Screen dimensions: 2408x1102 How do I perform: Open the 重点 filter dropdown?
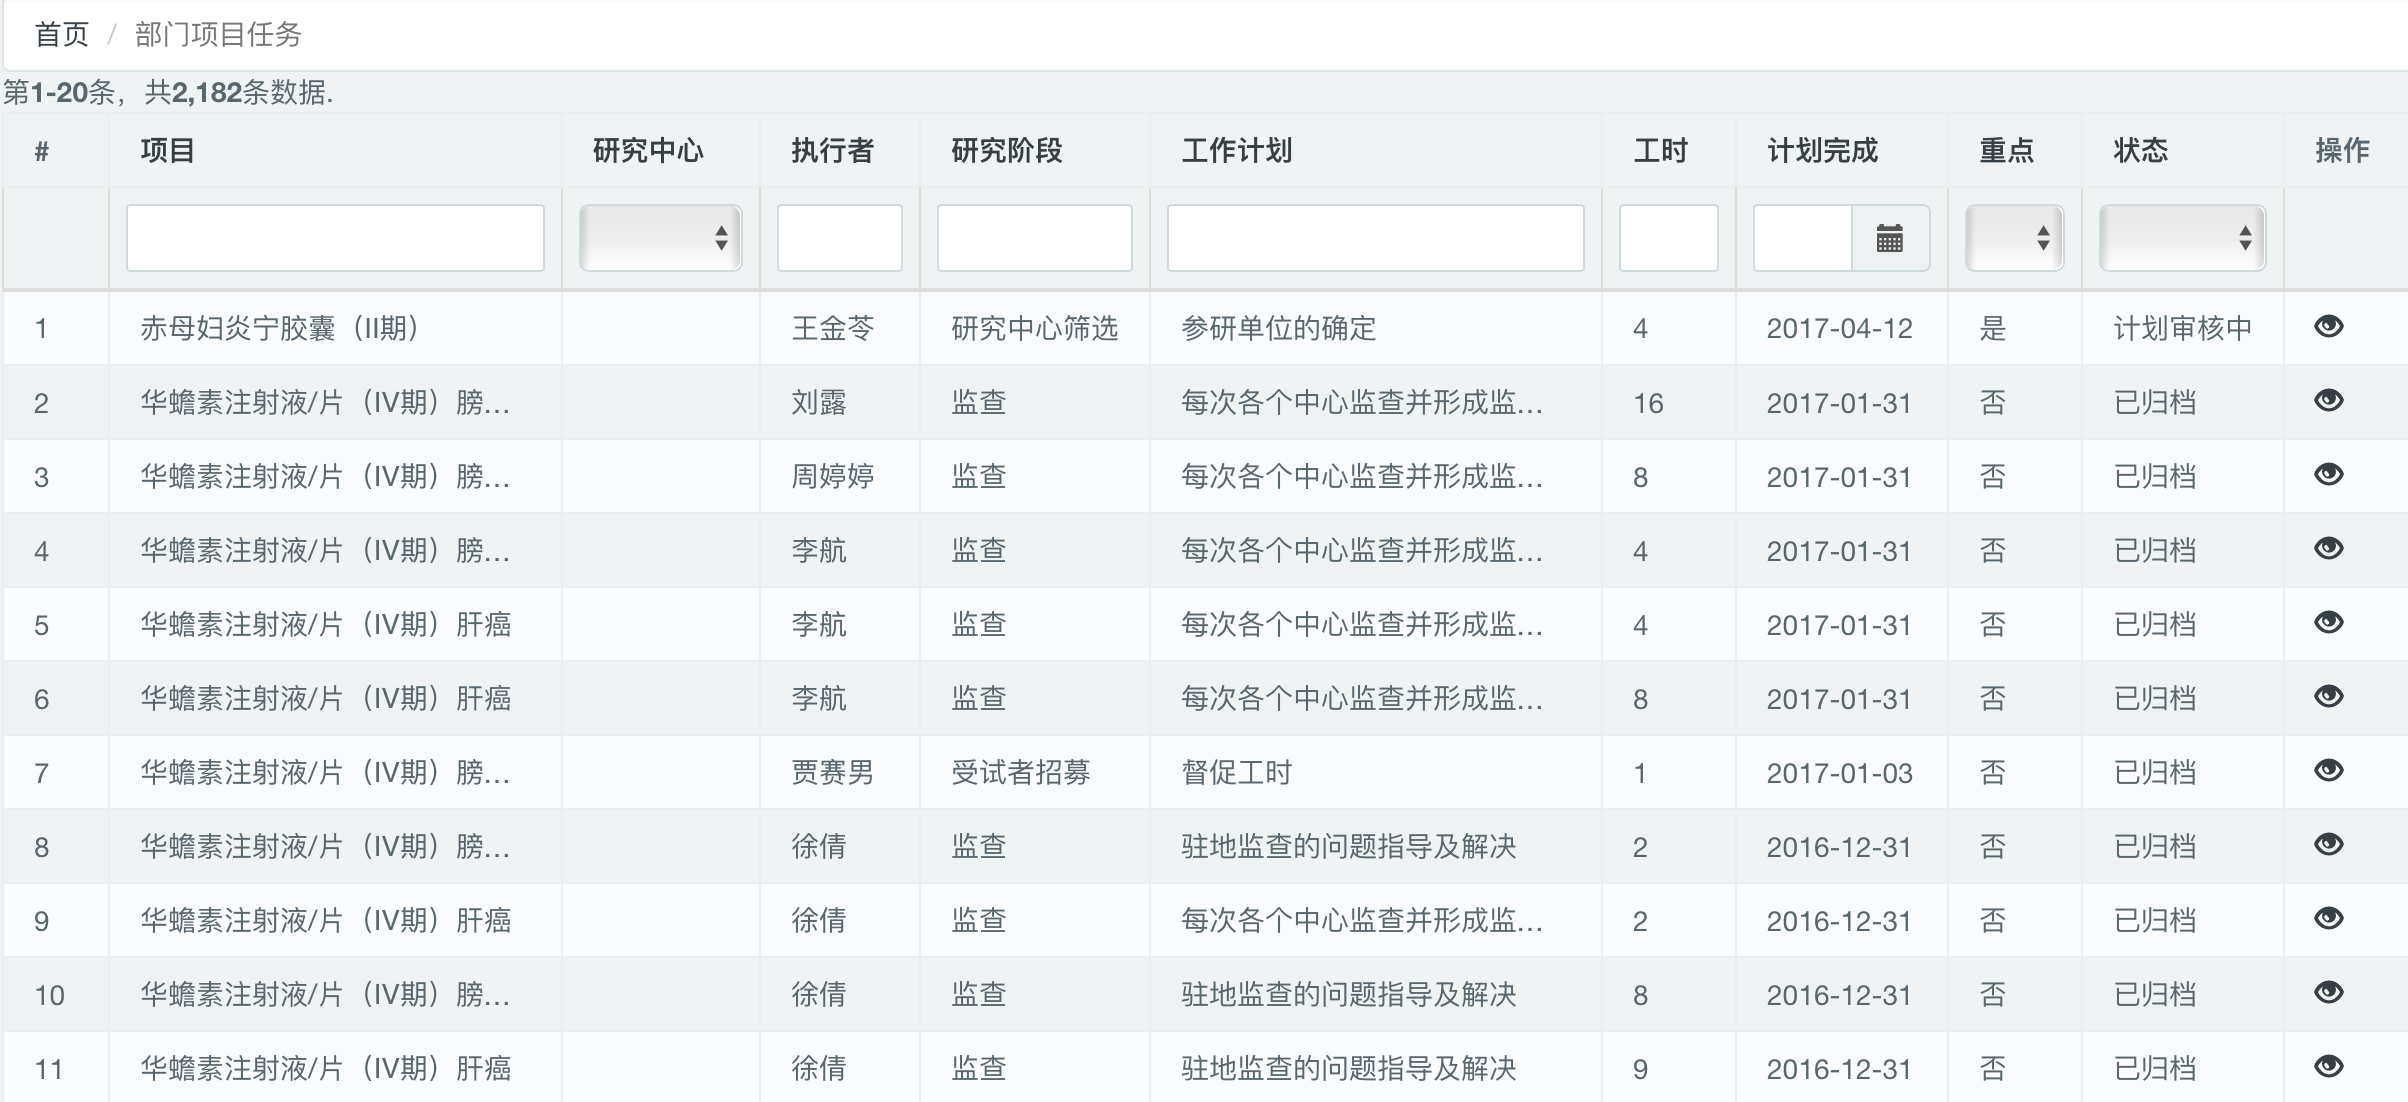click(2014, 238)
